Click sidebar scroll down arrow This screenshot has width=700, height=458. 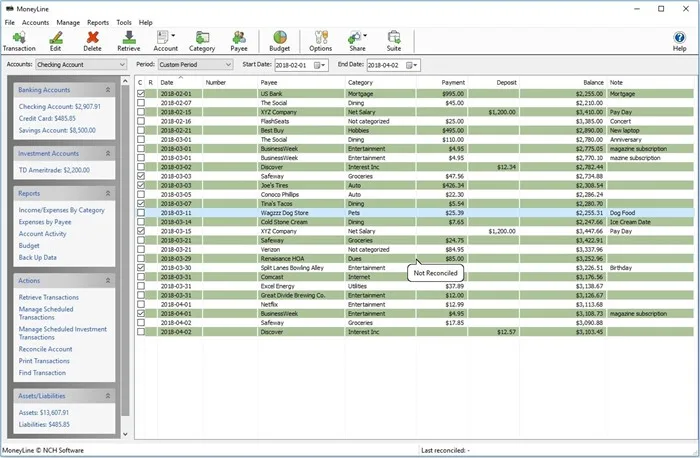(125, 434)
